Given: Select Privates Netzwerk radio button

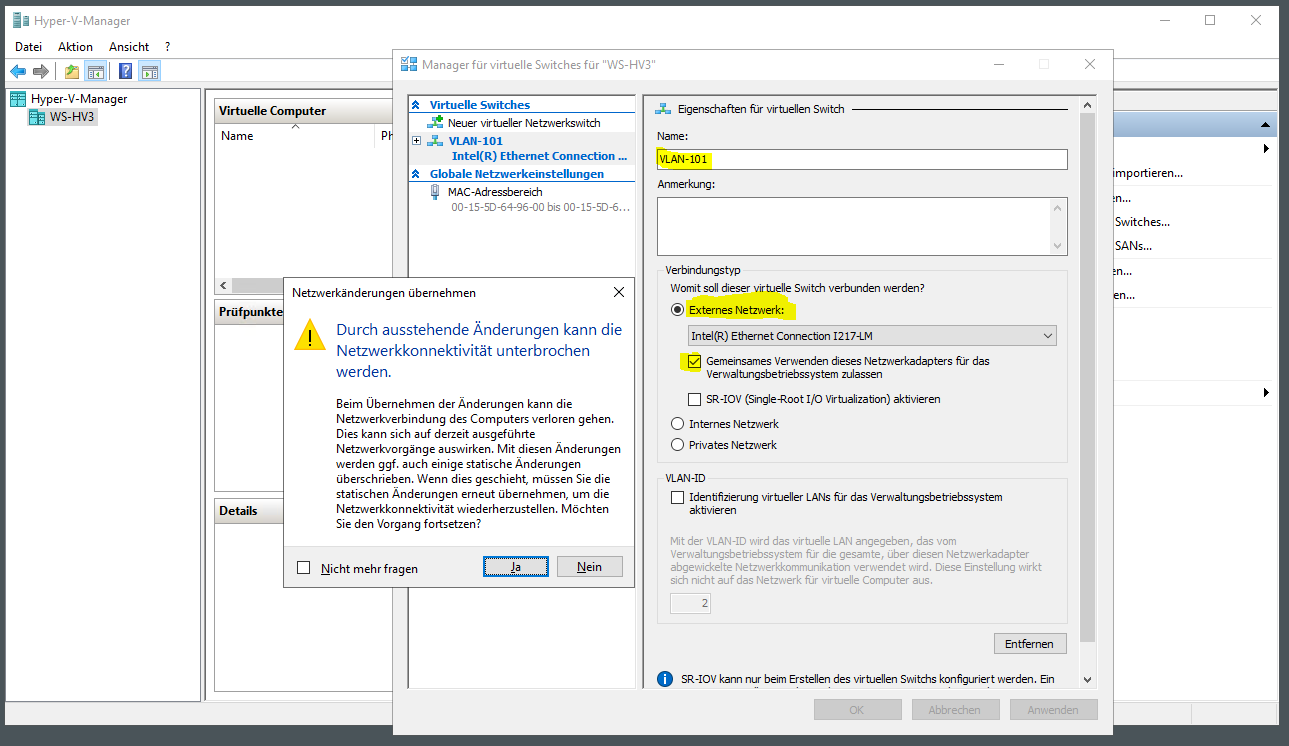Looking at the screenshot, I should (678, 445).
